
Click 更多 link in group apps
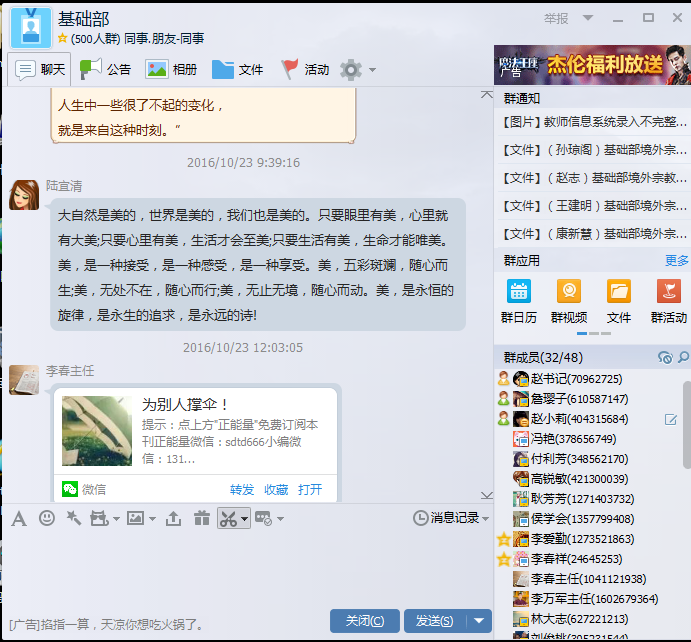677,260
